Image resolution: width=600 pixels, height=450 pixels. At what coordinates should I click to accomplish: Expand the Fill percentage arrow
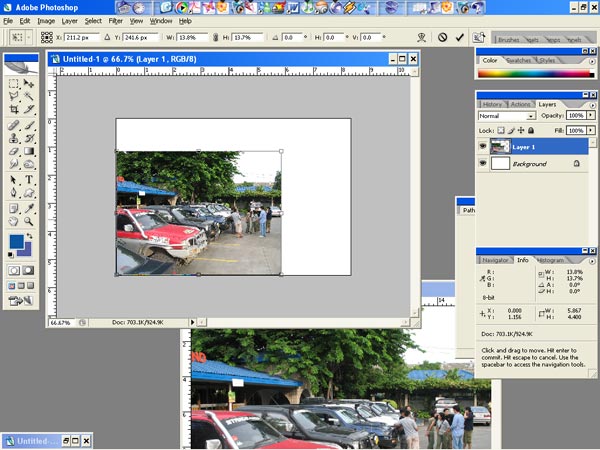[x=589, y=131]
